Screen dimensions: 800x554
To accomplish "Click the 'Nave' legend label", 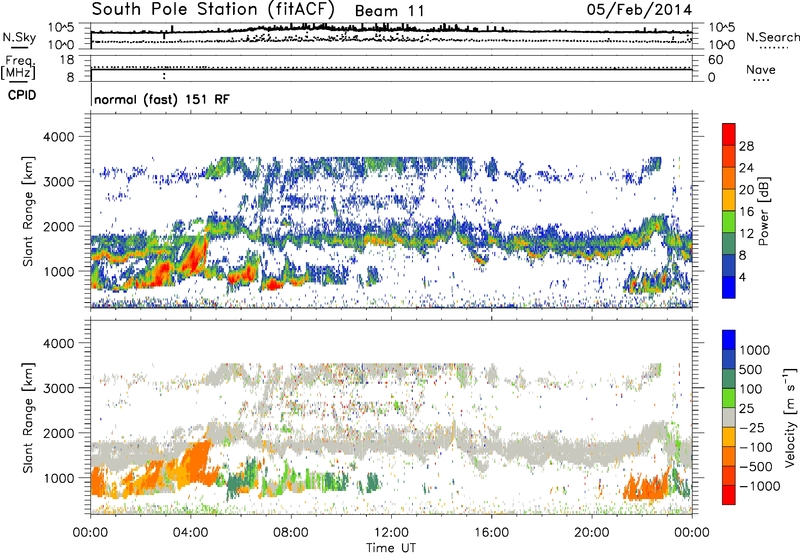I will (x=761, y=69).
